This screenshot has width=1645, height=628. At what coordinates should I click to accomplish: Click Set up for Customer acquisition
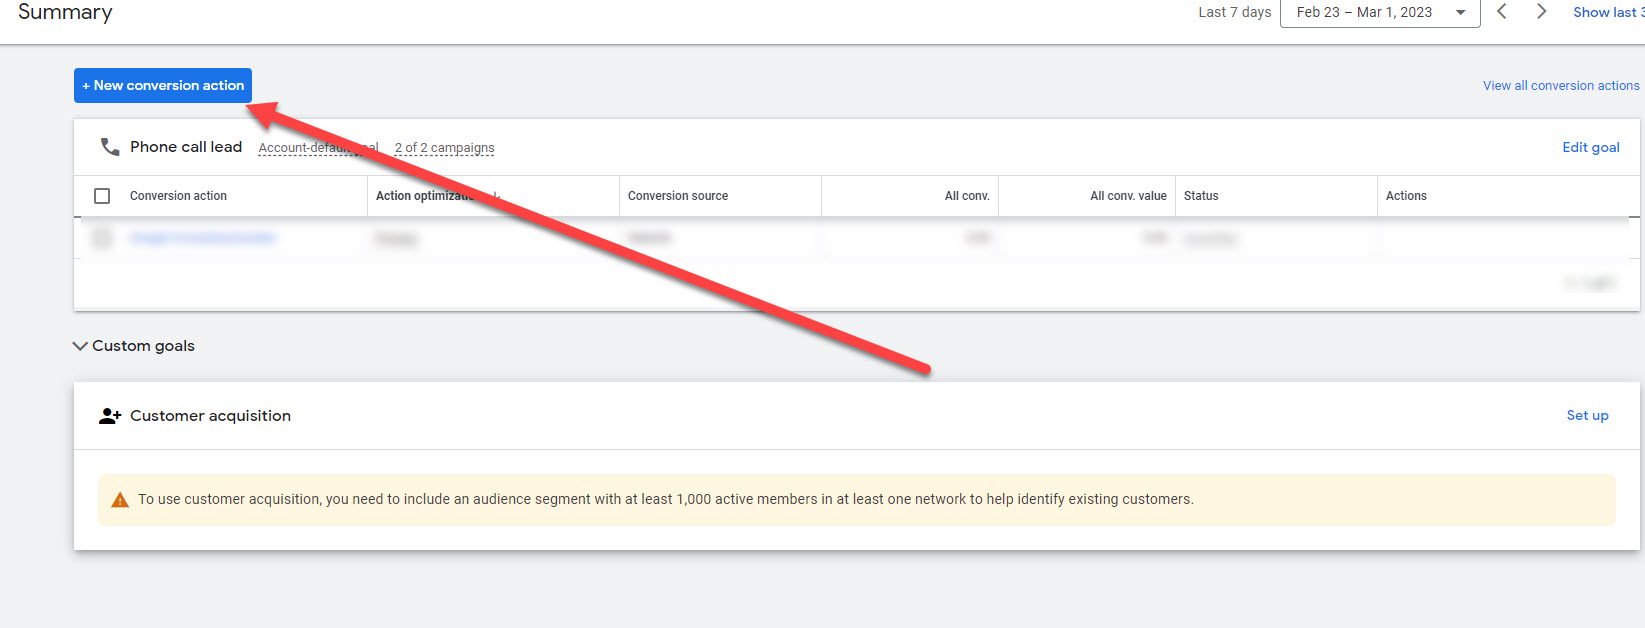[x=1587, y=416]
